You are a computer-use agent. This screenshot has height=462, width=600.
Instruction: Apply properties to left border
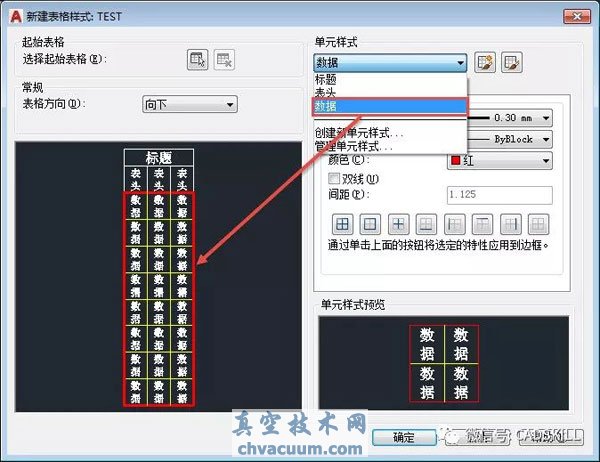coord(455,224)
